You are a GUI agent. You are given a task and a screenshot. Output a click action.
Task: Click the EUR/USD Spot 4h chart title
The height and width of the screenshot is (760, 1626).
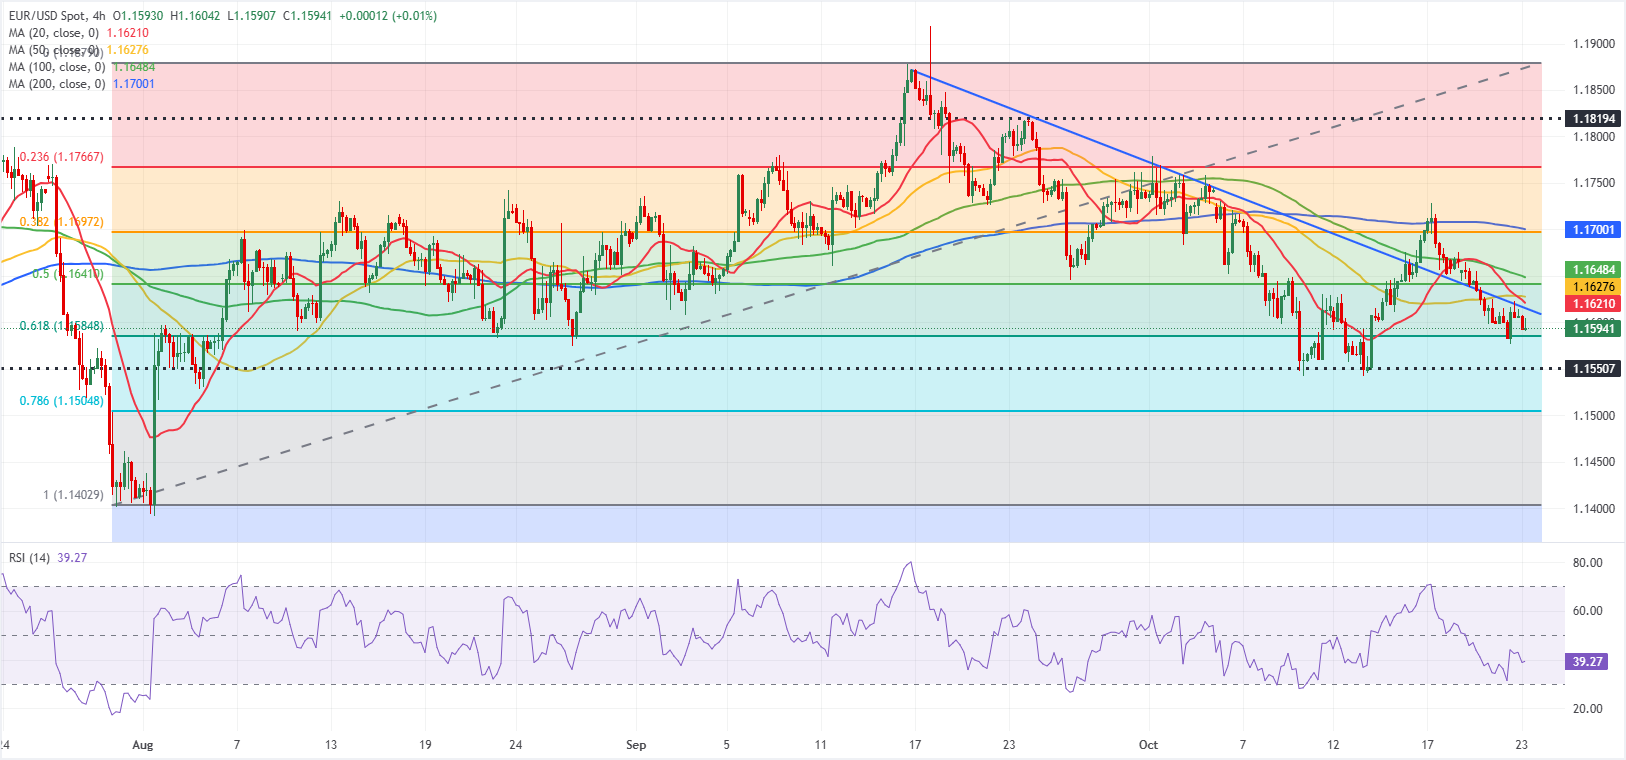pyautogui.click(x=56, y=16)
